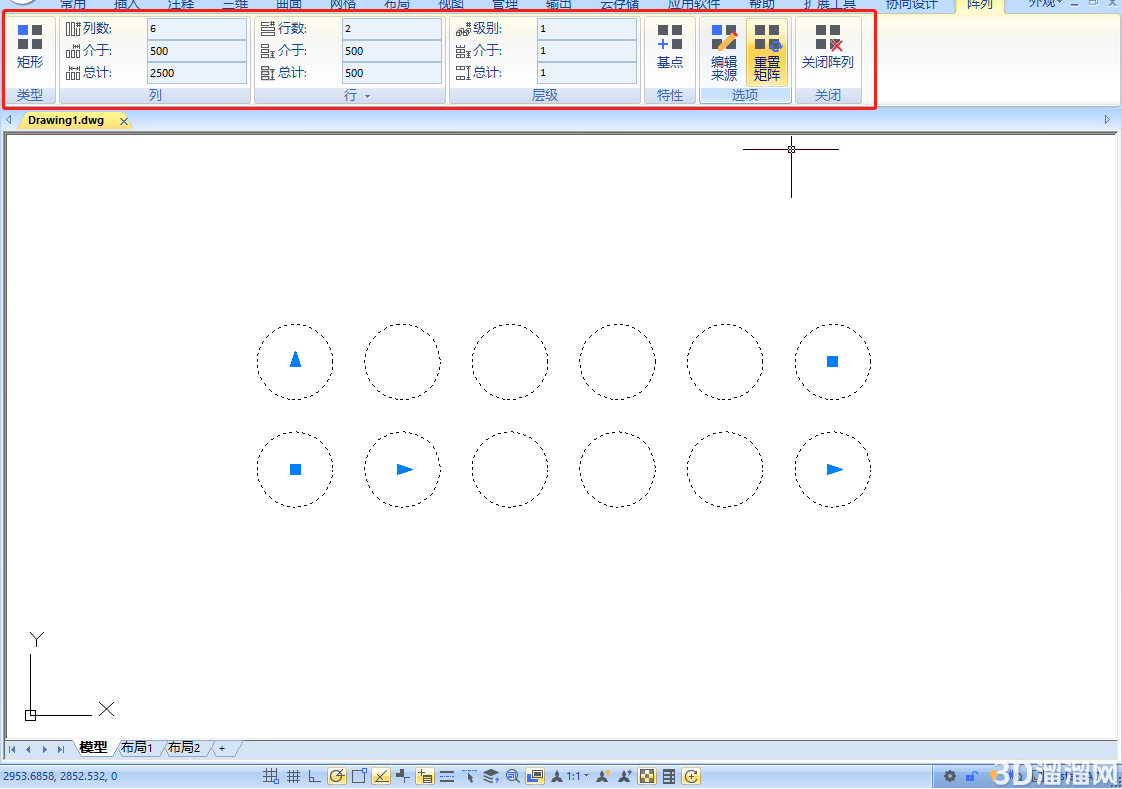Image resolution: width=1122 pixels, height=789 pixels.
Task: Close the Drawing1.dwg document tab
Action: pos(124,122)
